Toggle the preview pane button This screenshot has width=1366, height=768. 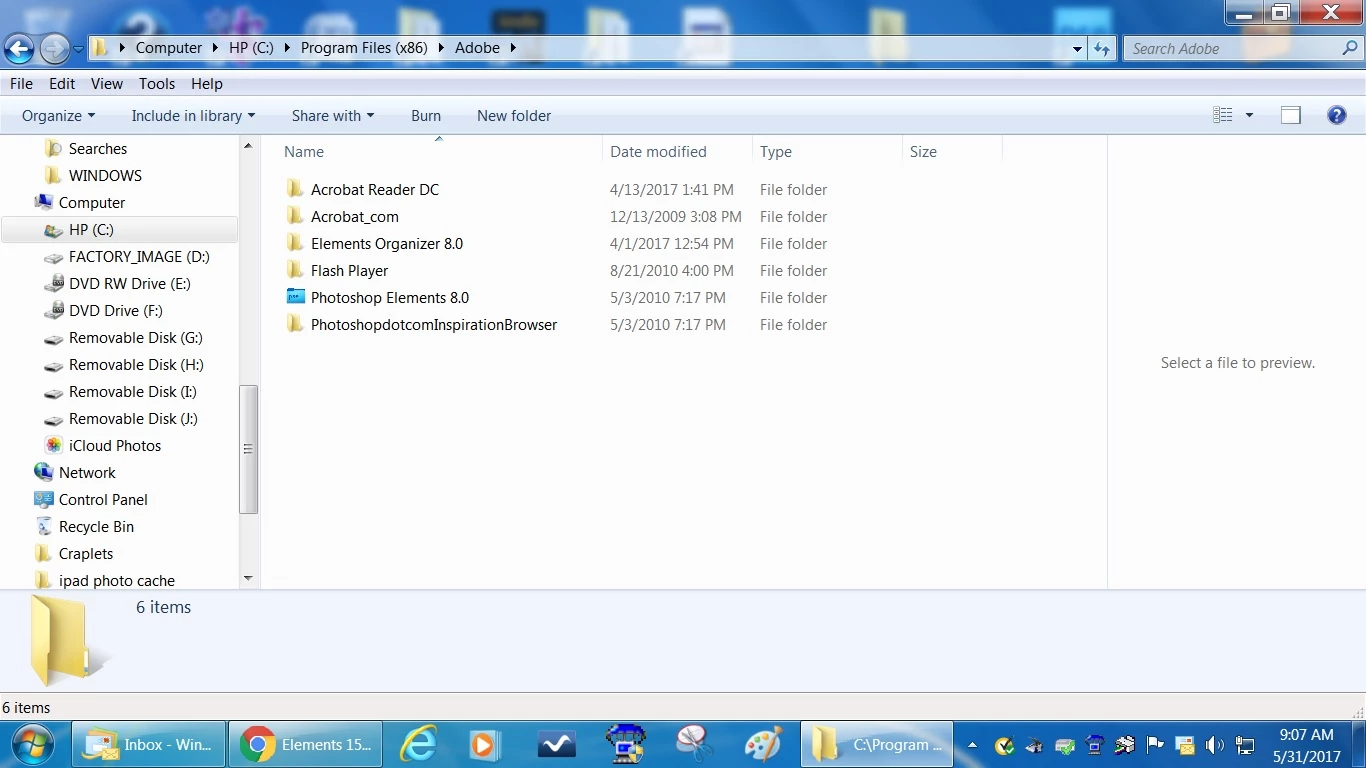(x=1291, y=115)
